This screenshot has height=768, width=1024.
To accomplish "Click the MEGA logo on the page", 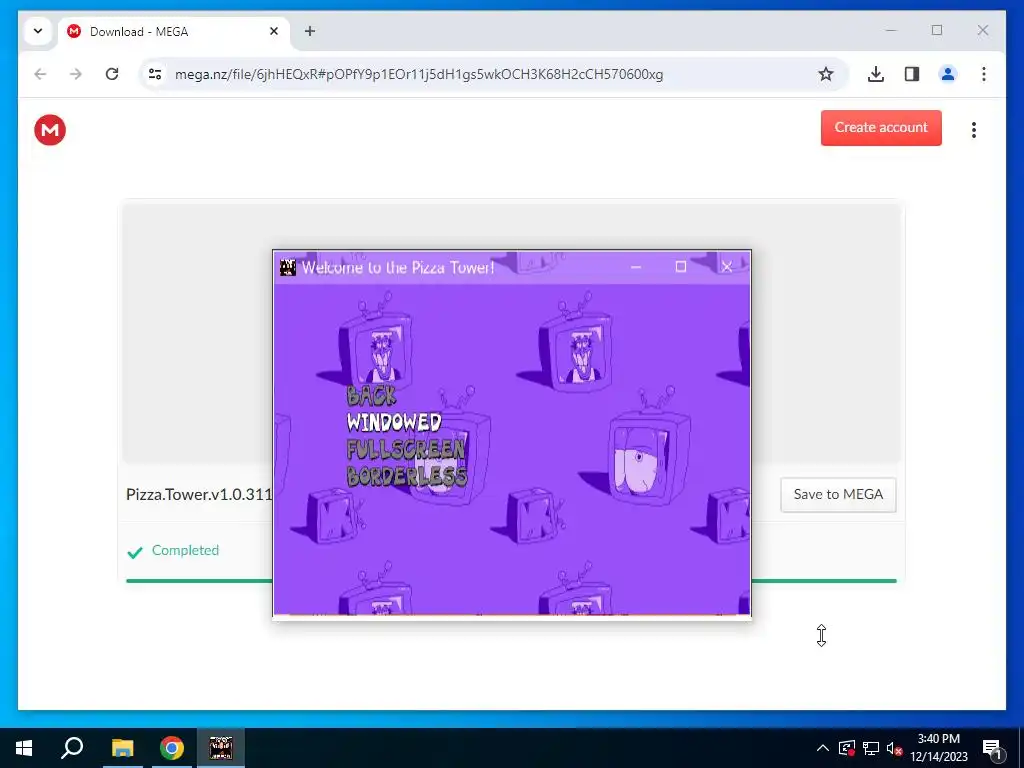I will (50, 129).
